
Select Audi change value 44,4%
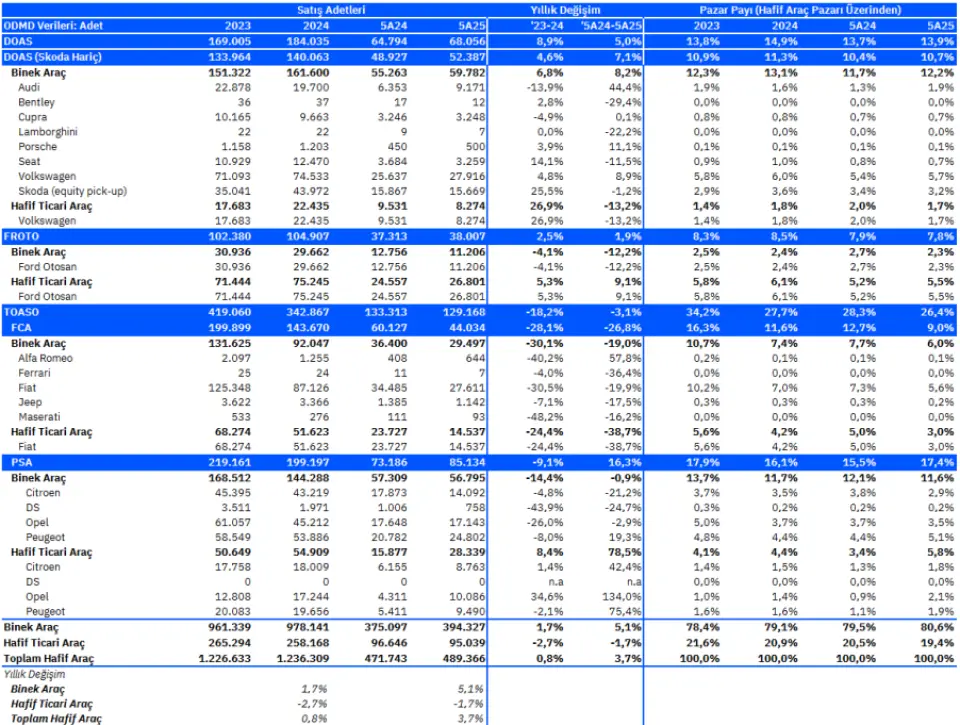[x=625, y=88]
